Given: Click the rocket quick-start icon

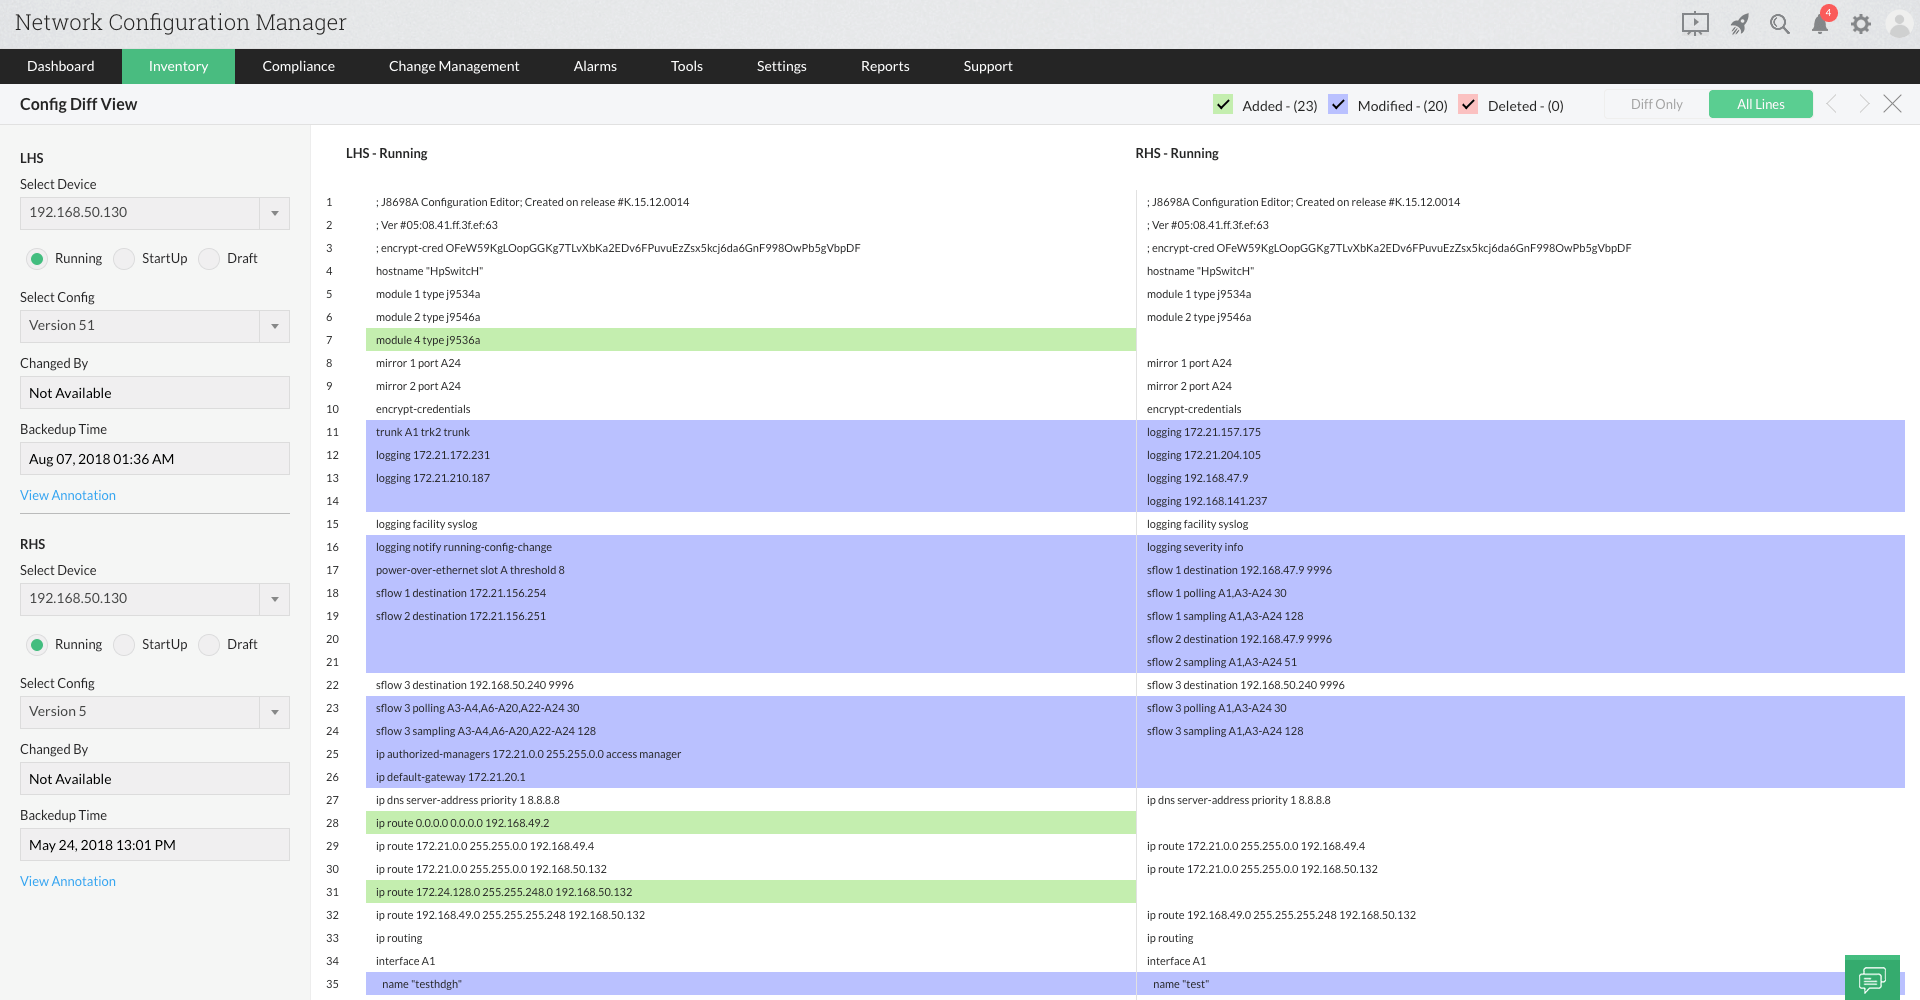Looking at the screenshot, I should (x=1739, y=23).
